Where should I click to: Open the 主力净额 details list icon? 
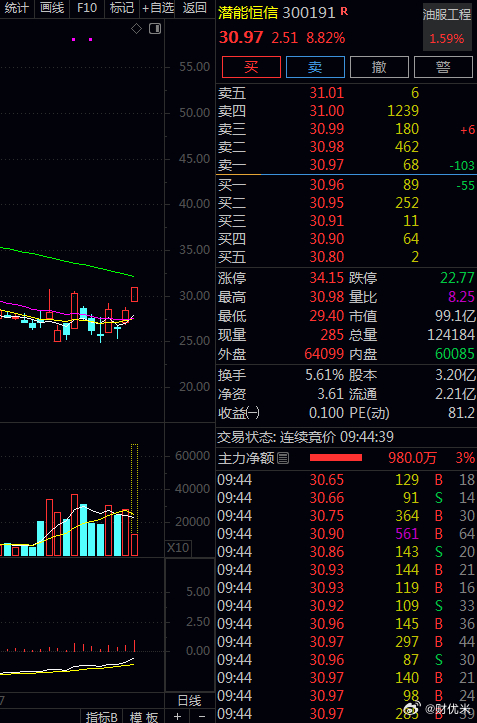click(x=283, y=458)
